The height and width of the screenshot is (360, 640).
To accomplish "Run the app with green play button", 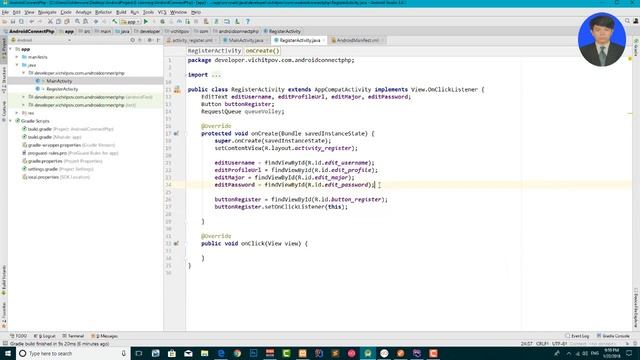I will click(x=146, y=22).
